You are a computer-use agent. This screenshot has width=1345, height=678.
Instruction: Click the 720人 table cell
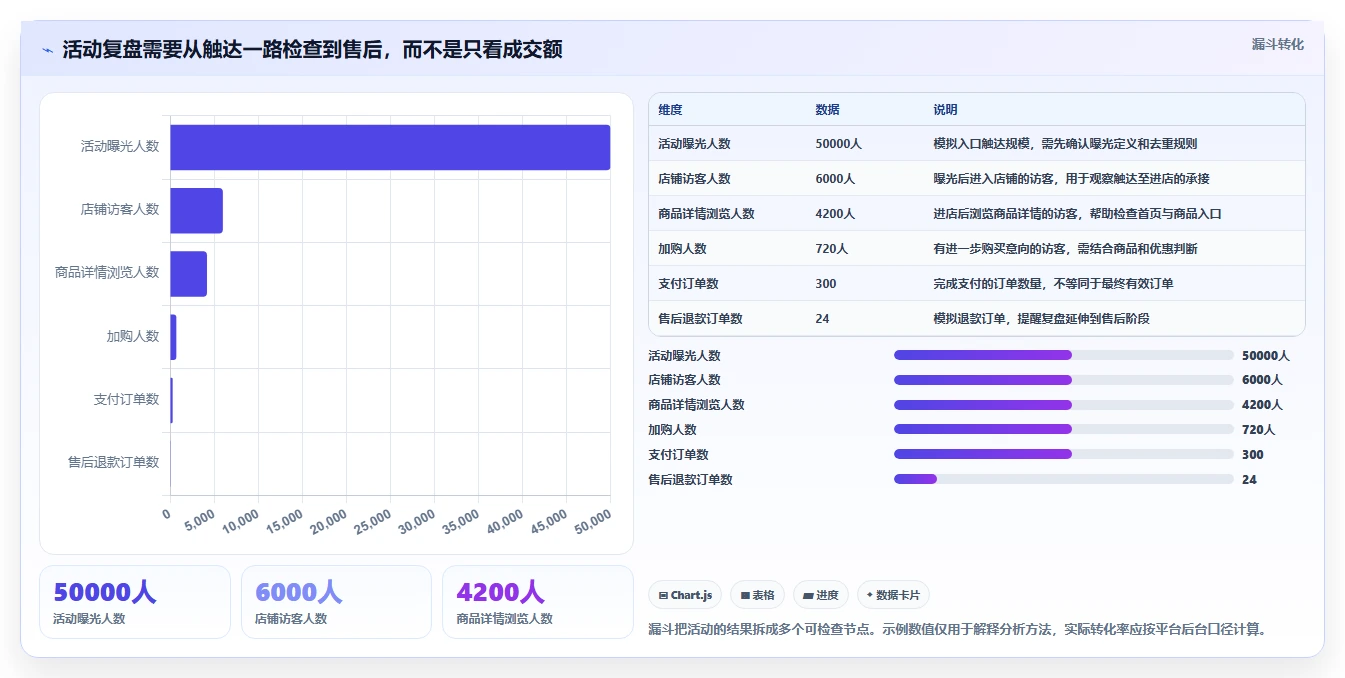(831, 249)
